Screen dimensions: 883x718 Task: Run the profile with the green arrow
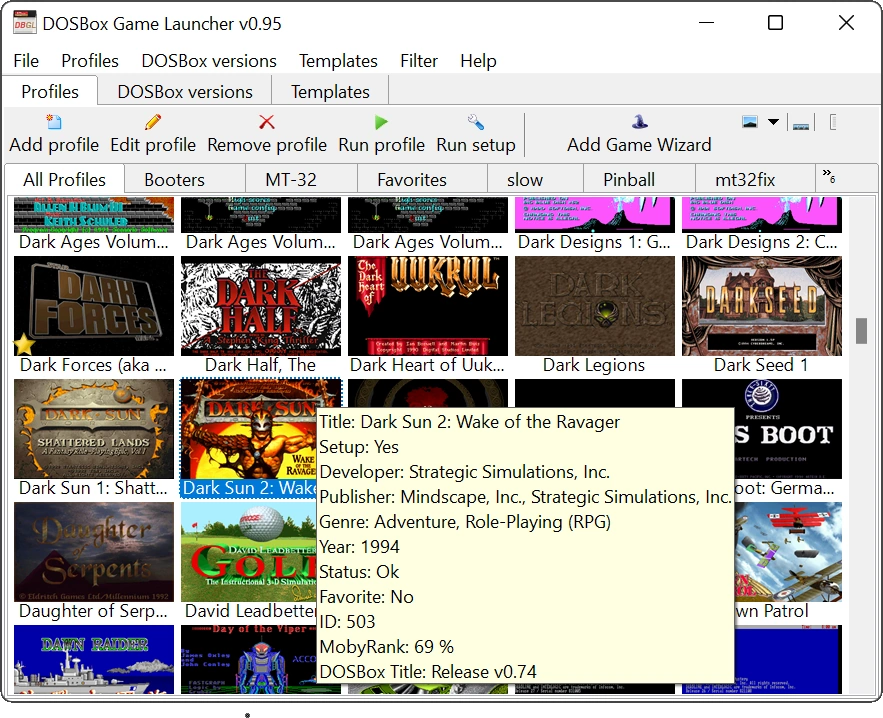click(381, 123)
